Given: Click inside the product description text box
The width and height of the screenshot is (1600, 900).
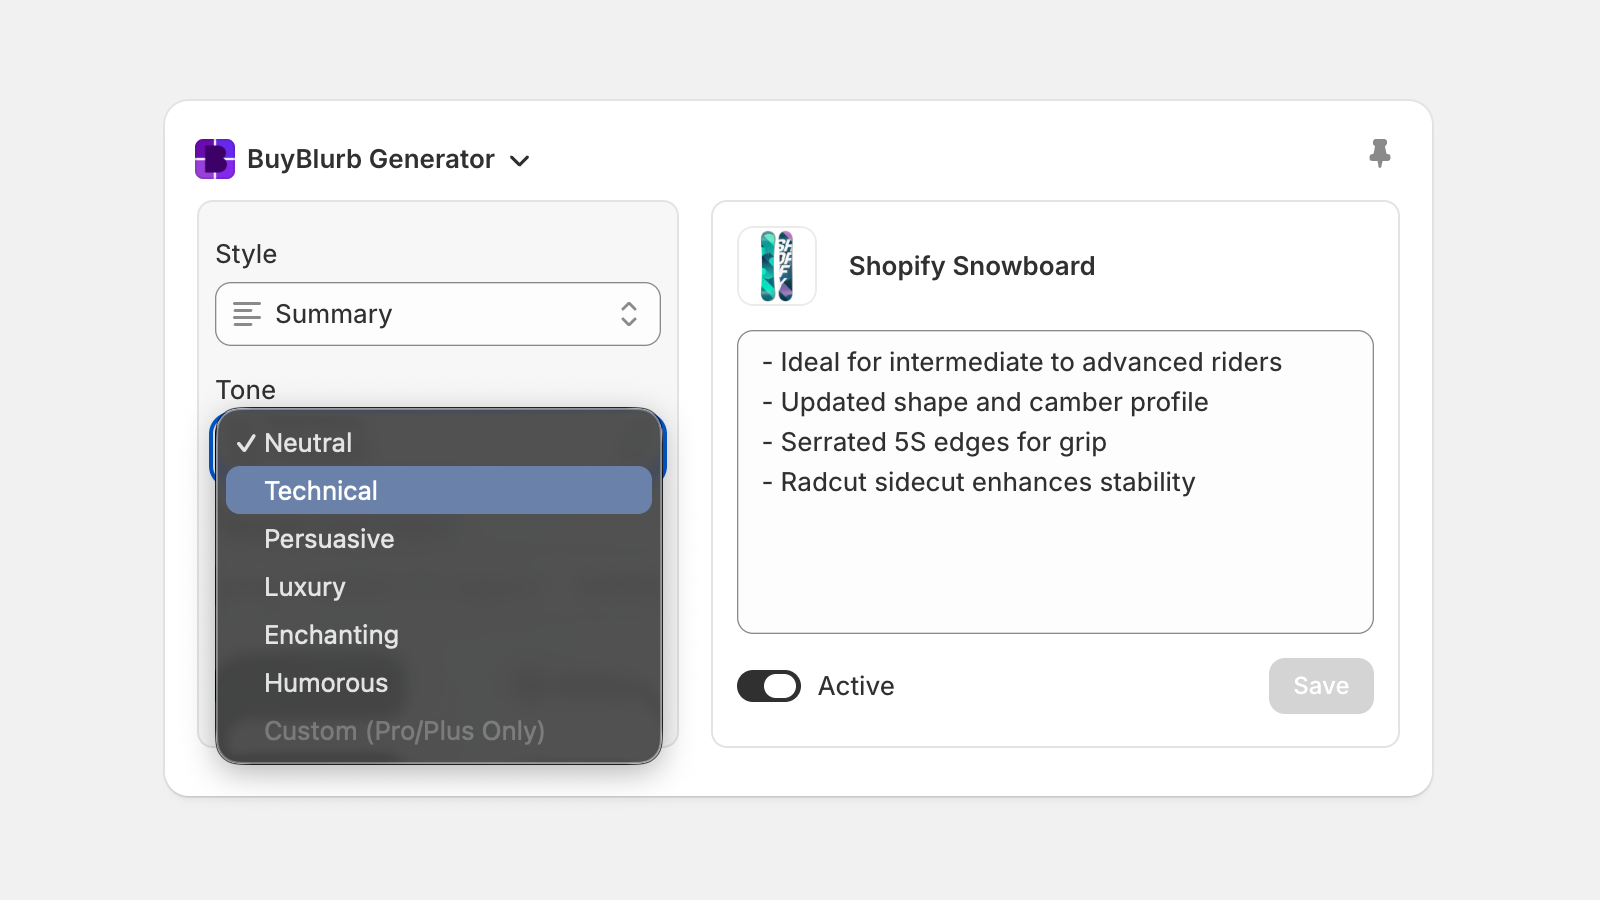Looking at the screenshot, I should pos(1055,560).
